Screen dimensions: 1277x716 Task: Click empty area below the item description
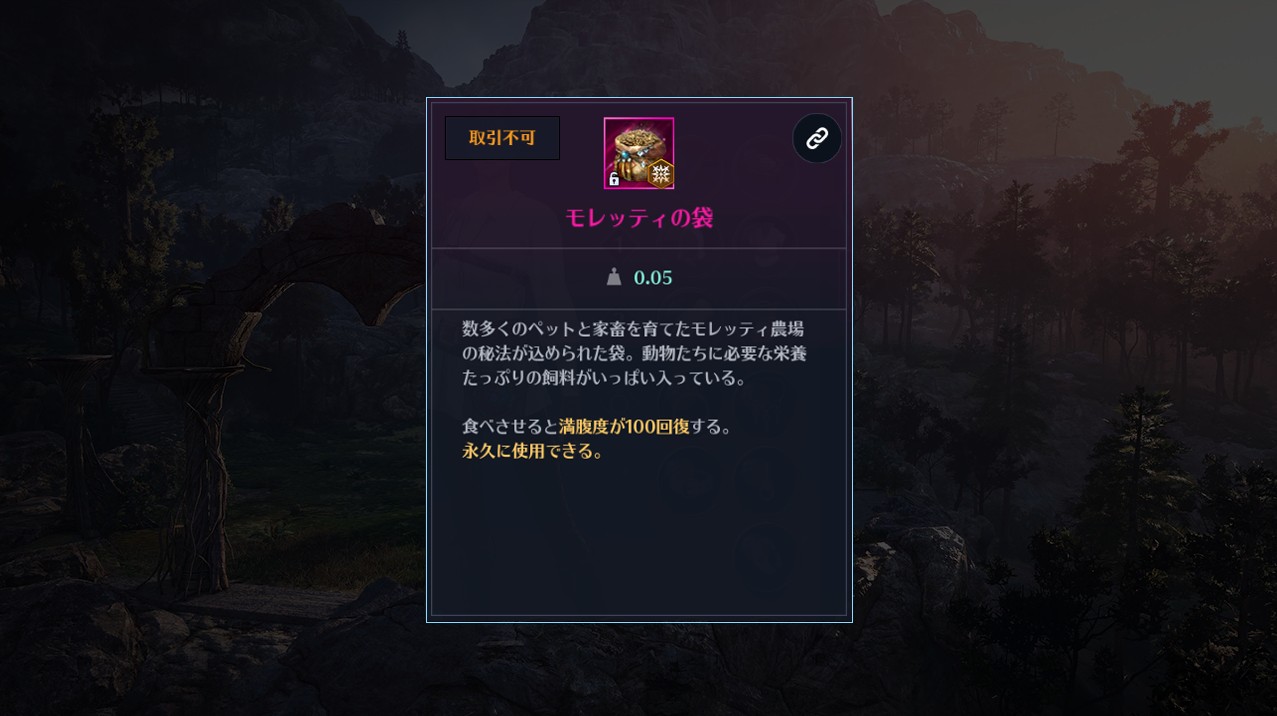(639, 540)
